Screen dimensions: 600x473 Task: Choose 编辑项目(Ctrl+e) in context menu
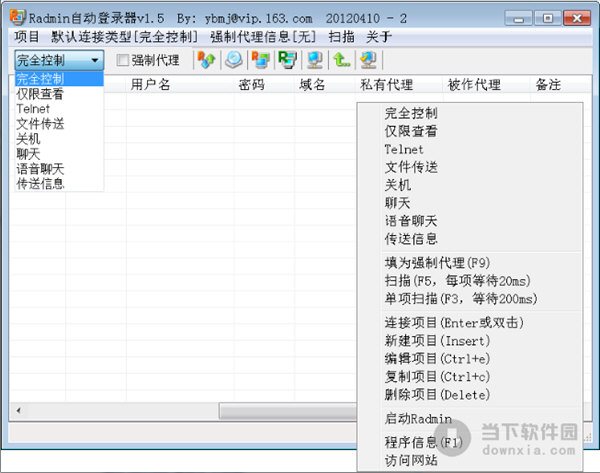pos(470,359)
